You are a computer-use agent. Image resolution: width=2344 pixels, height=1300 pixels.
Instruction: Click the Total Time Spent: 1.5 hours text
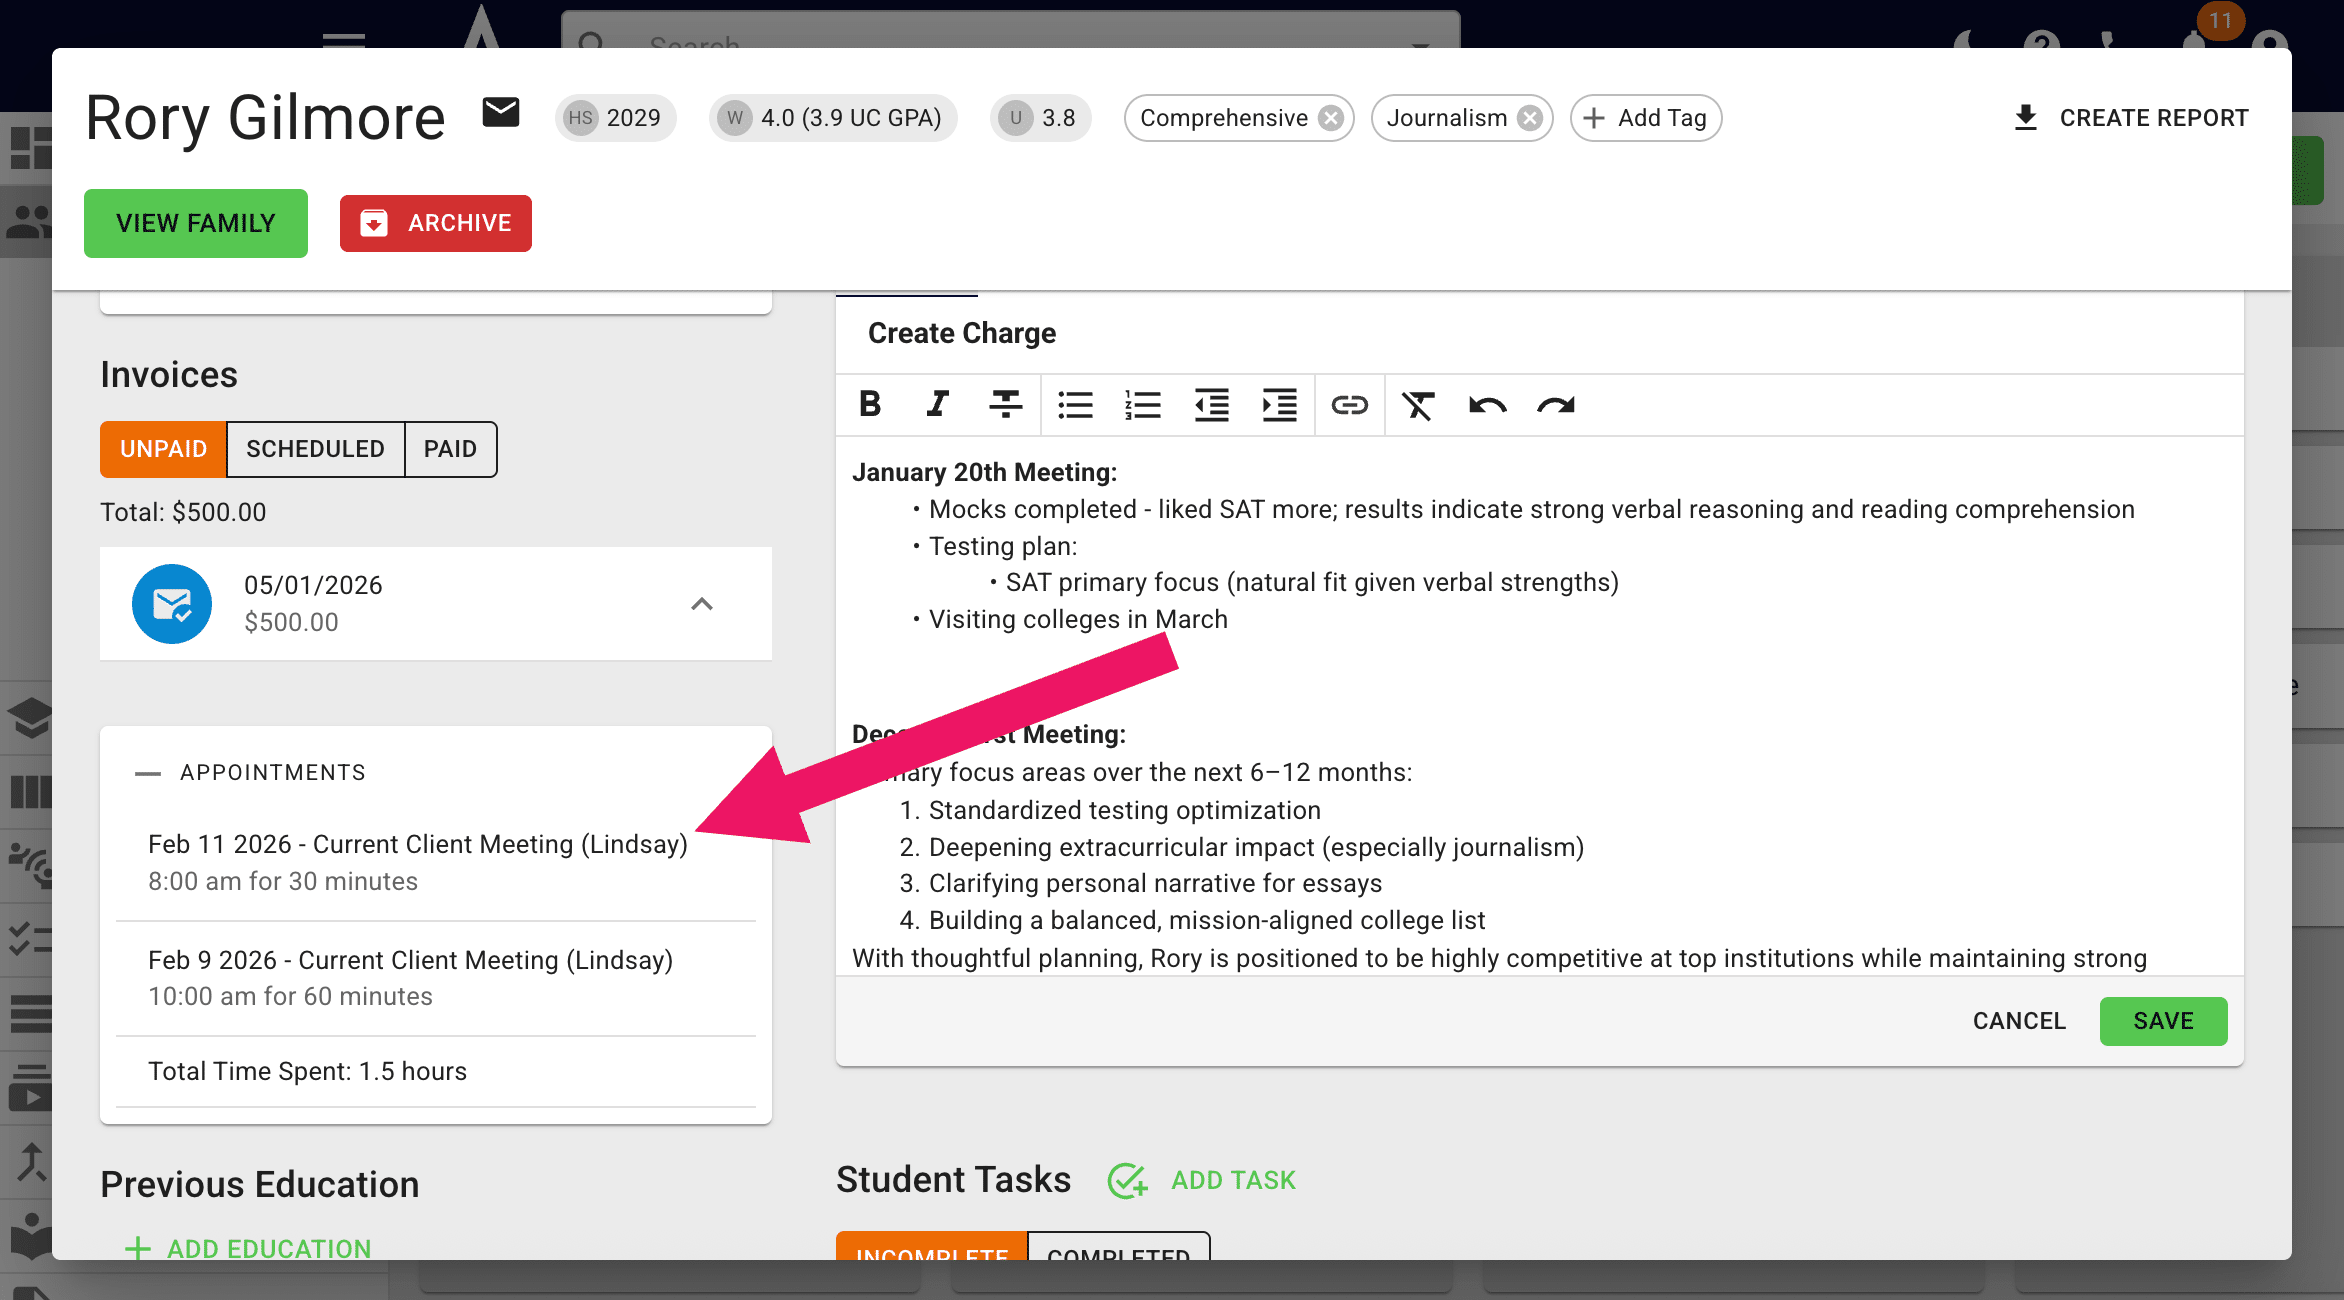coord(307,1071)
